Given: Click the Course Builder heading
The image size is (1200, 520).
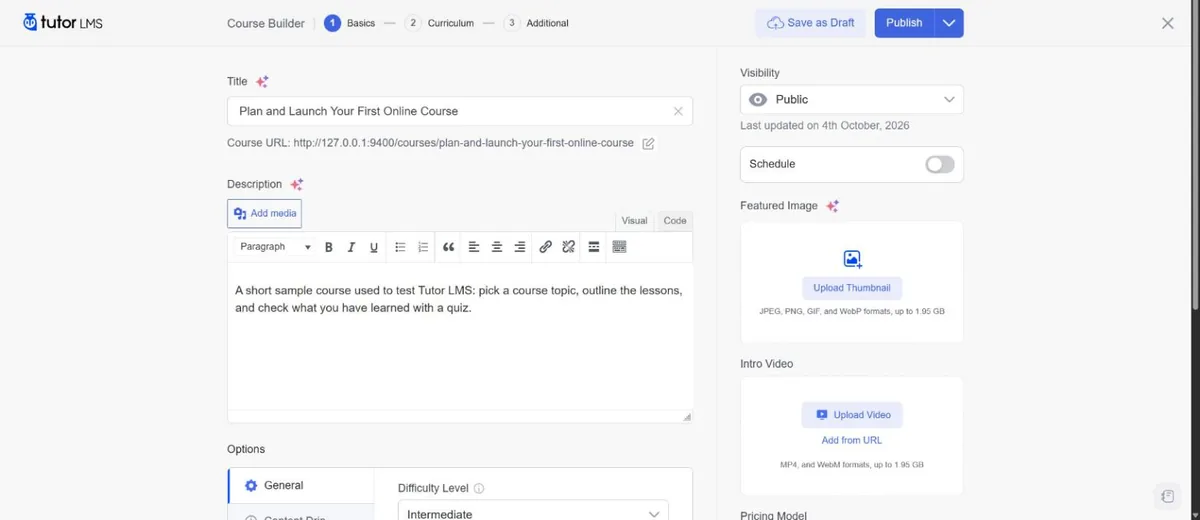Looking at the screenshot, I should [266, 23].
